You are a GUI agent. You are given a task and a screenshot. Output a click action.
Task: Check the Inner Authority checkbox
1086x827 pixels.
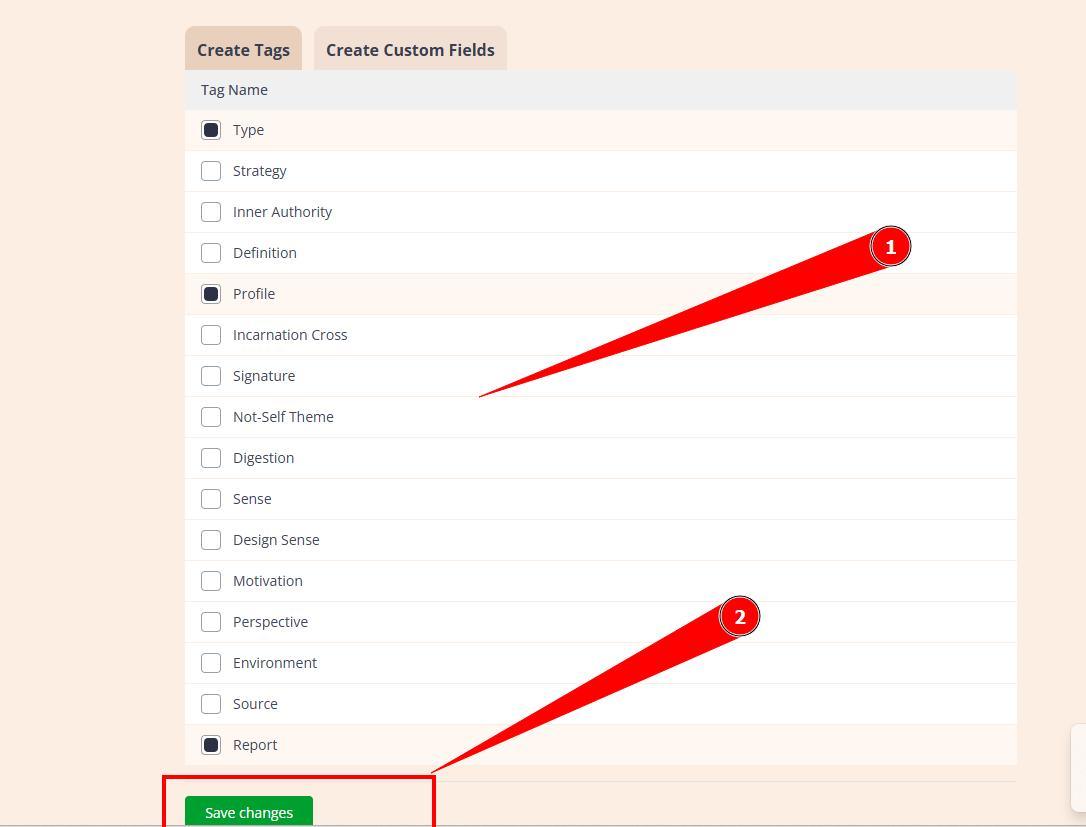pos(211,212)
